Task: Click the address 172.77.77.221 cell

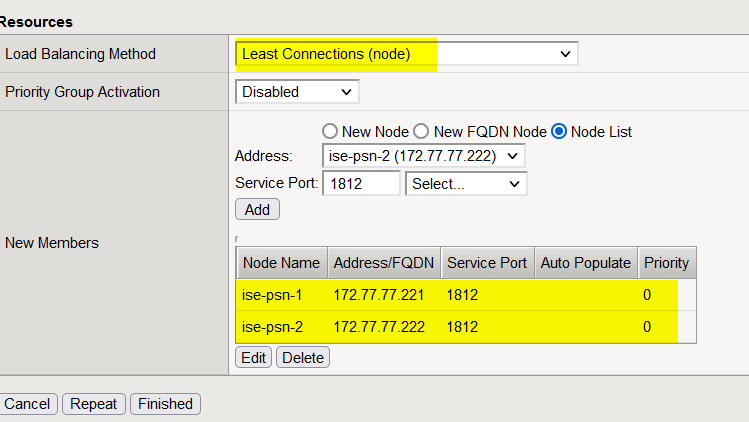Action: click(x=379, y=295)
